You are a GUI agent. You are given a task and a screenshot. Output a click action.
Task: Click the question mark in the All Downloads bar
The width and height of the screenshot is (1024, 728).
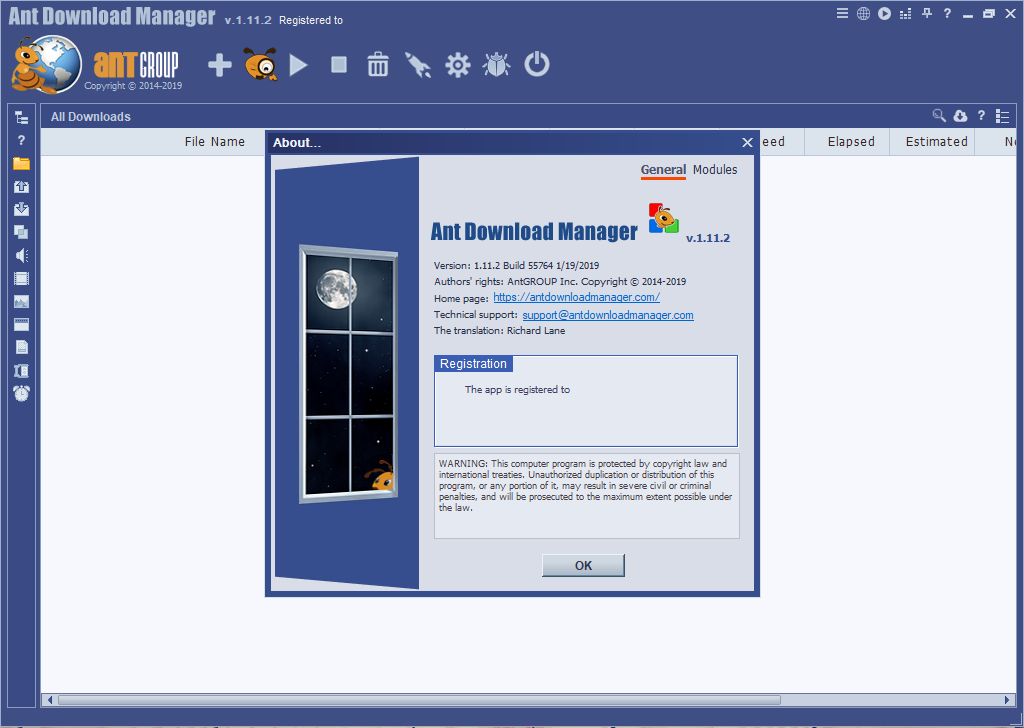(981, 116)
